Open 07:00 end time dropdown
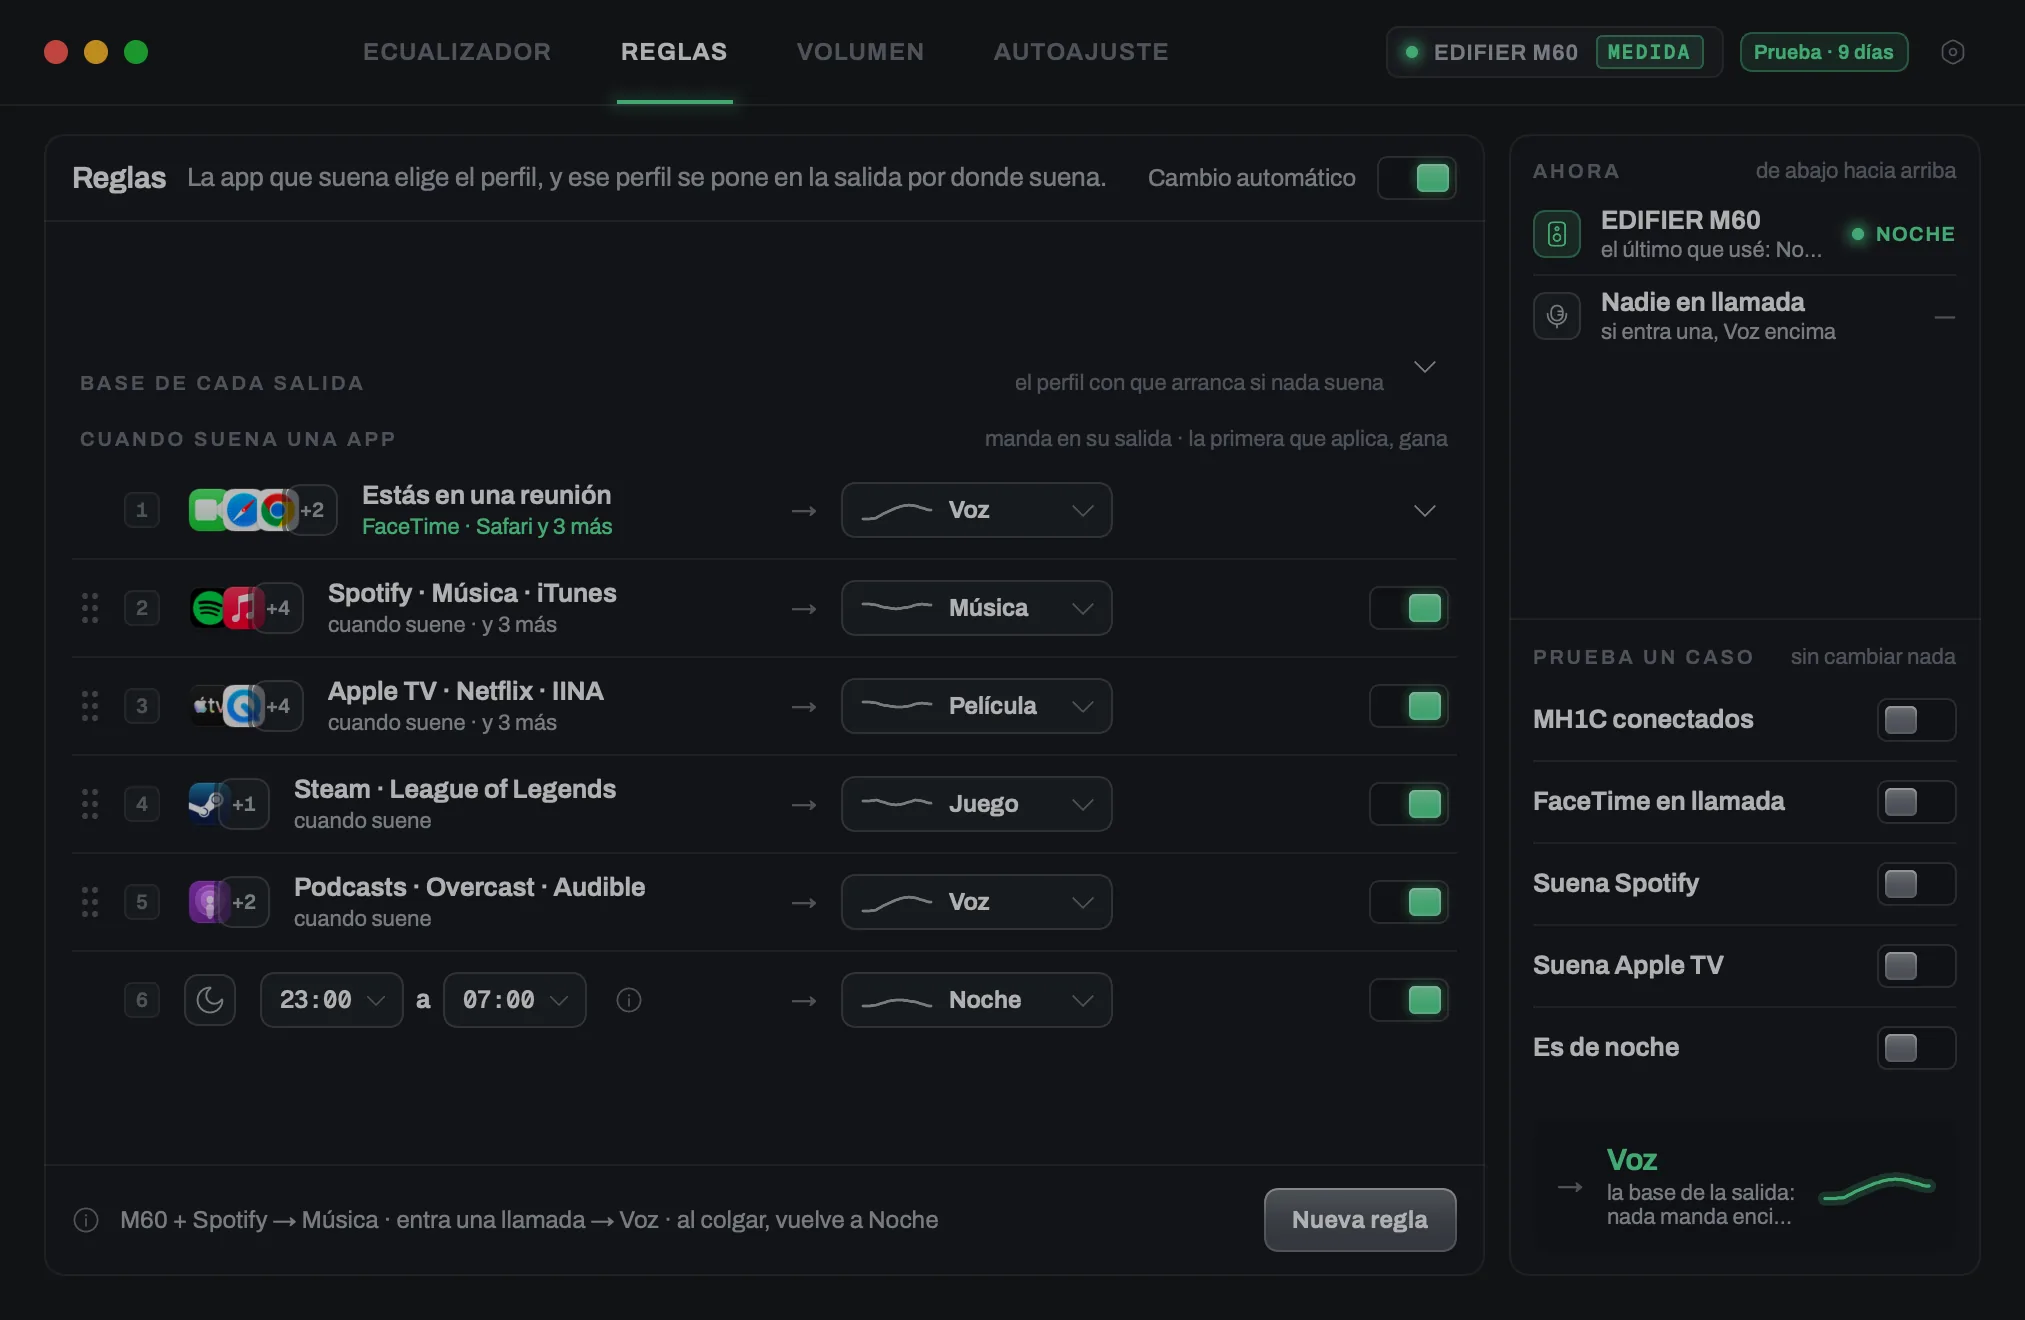The image size is (2025, 1320). coord(515,1000)
